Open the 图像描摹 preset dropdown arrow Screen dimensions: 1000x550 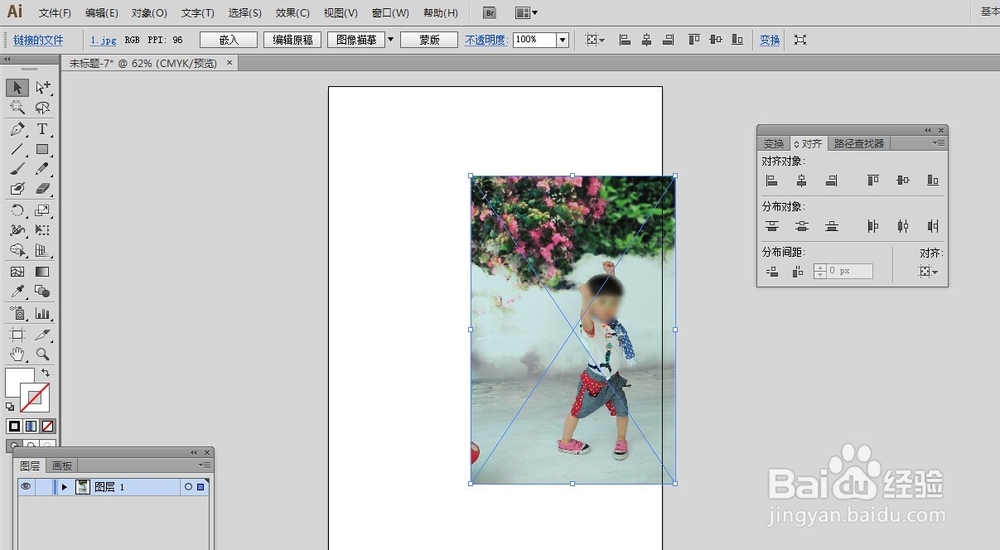click(391, 40)
